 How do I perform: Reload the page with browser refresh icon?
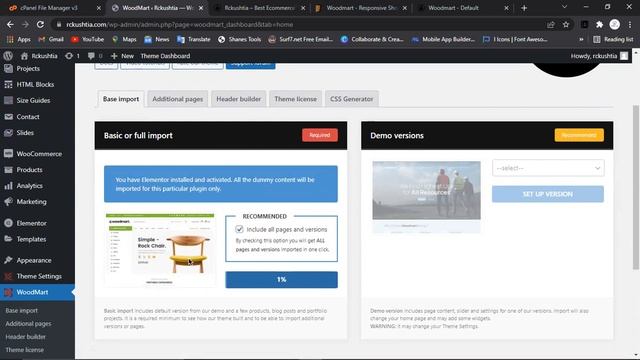(x=40, y=24)
